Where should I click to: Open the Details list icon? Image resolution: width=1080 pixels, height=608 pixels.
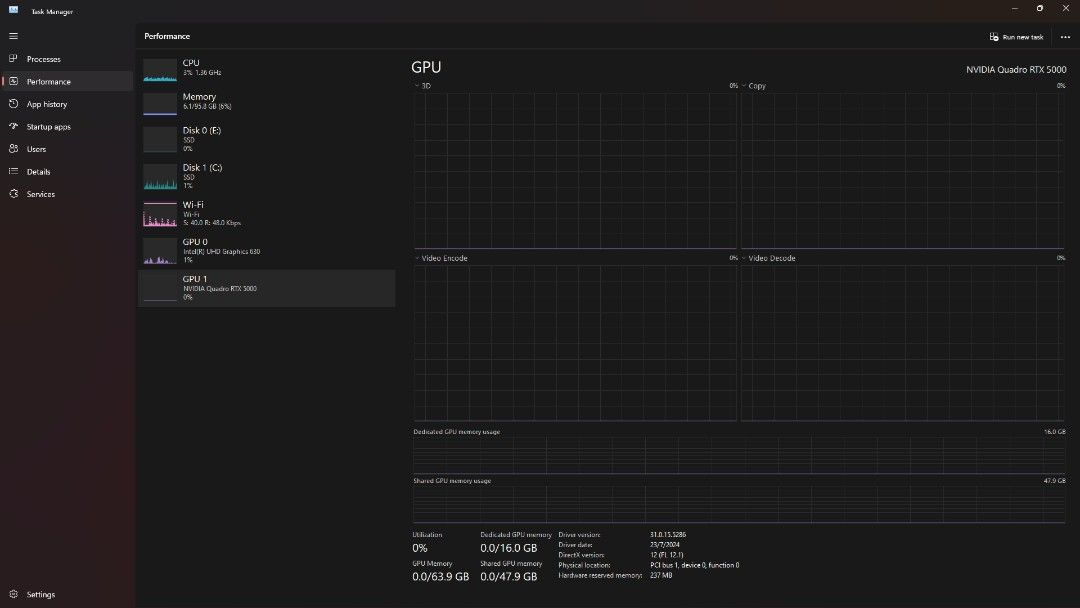pos(13,172)
